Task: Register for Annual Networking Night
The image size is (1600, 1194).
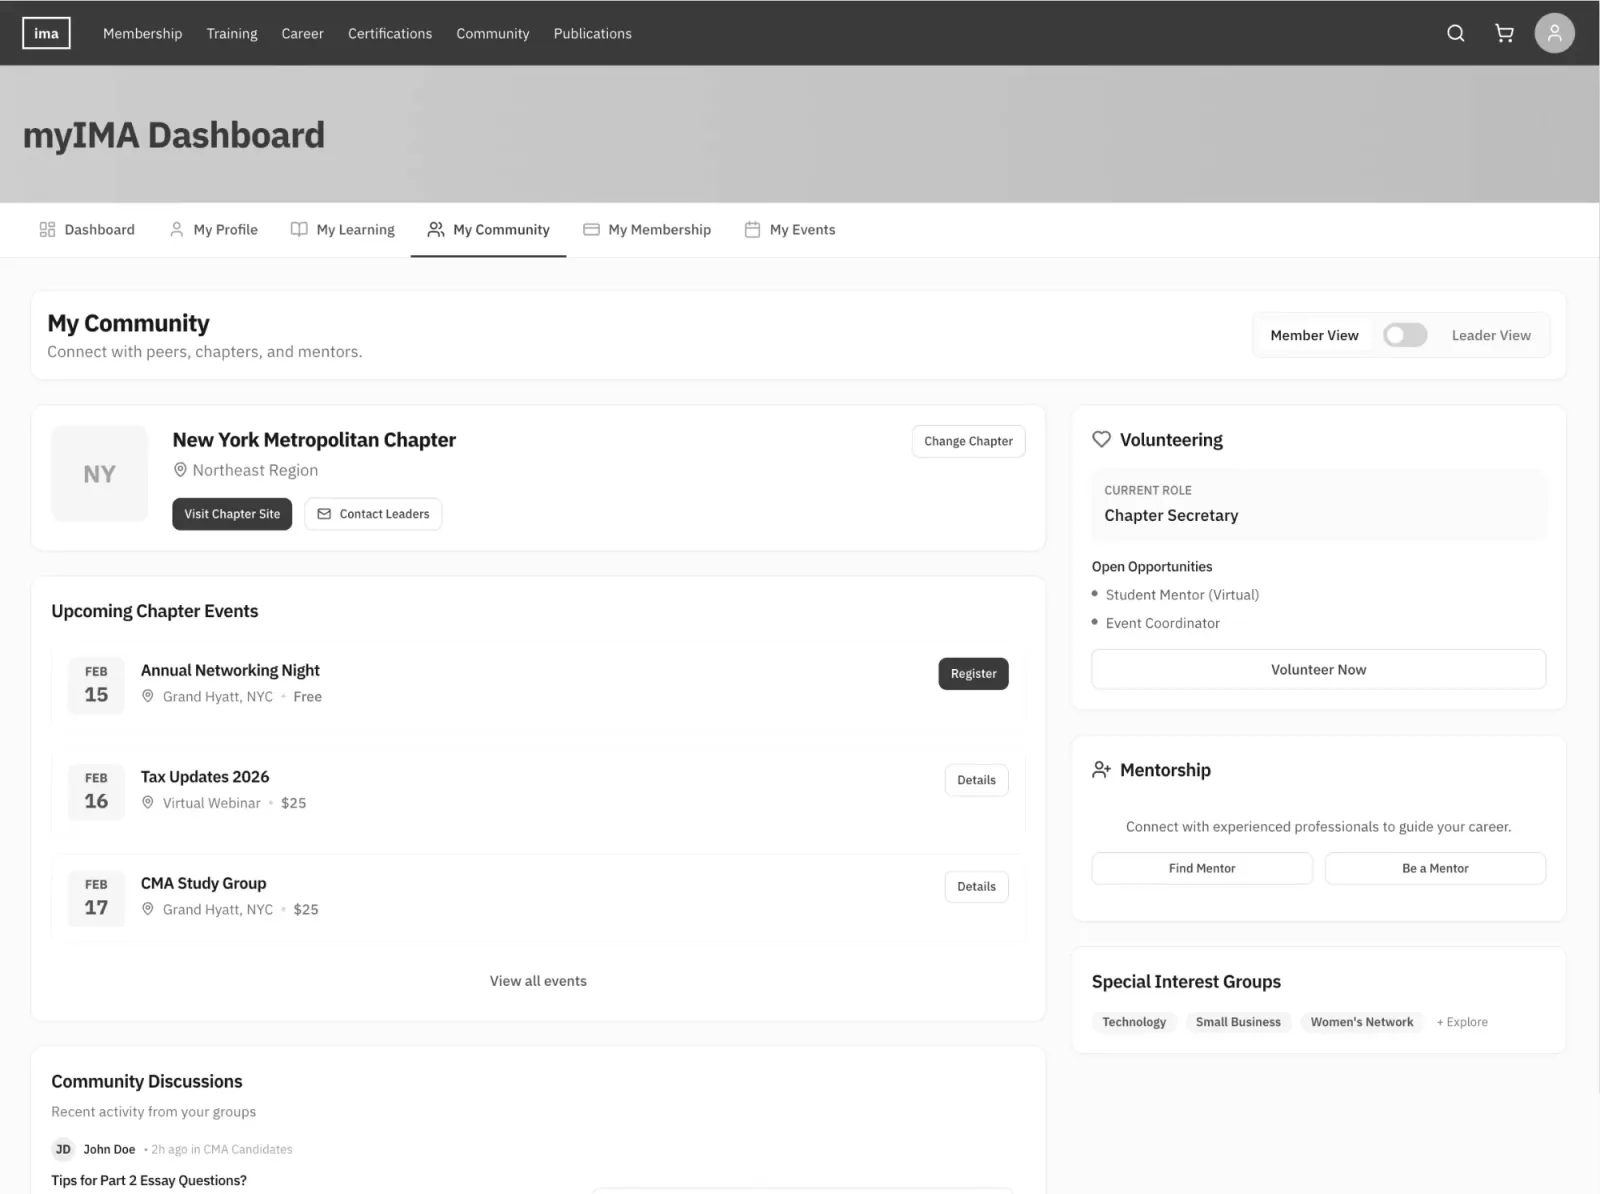Action: [973, 674]
